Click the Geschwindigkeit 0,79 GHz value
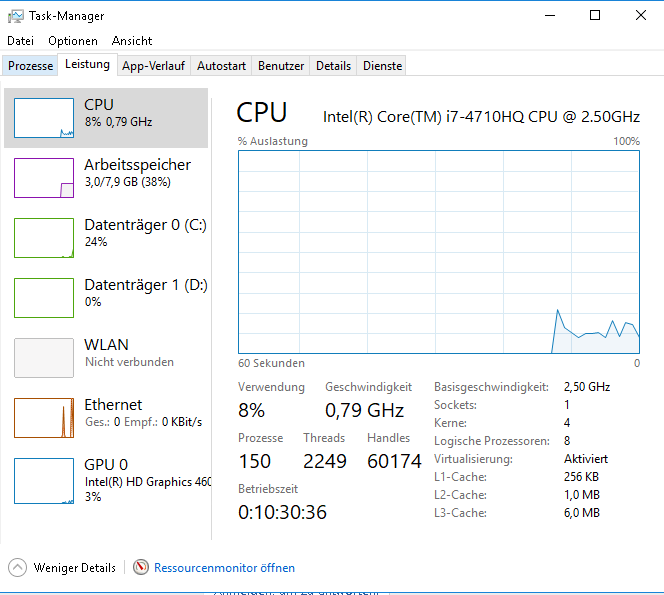 point(364,410)
